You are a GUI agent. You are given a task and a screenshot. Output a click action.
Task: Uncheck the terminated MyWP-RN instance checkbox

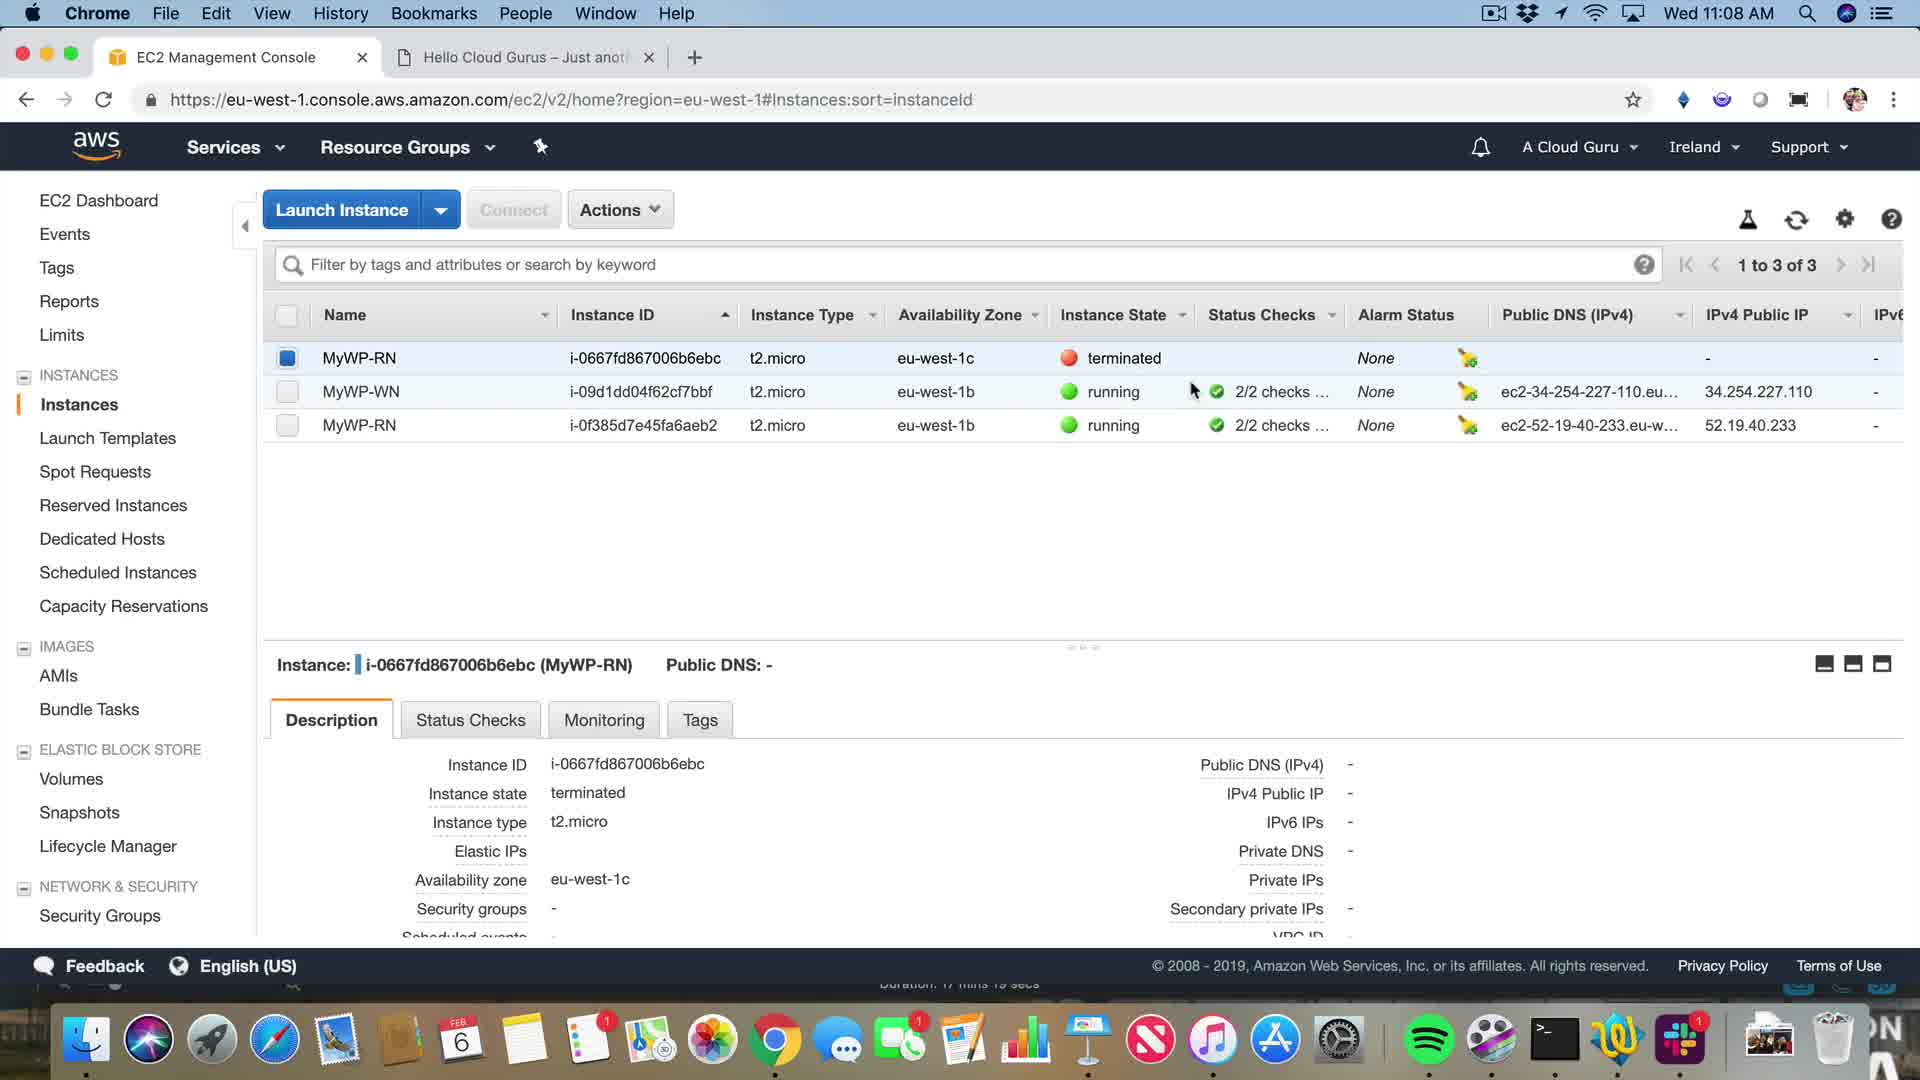click(x=287, y=358)
